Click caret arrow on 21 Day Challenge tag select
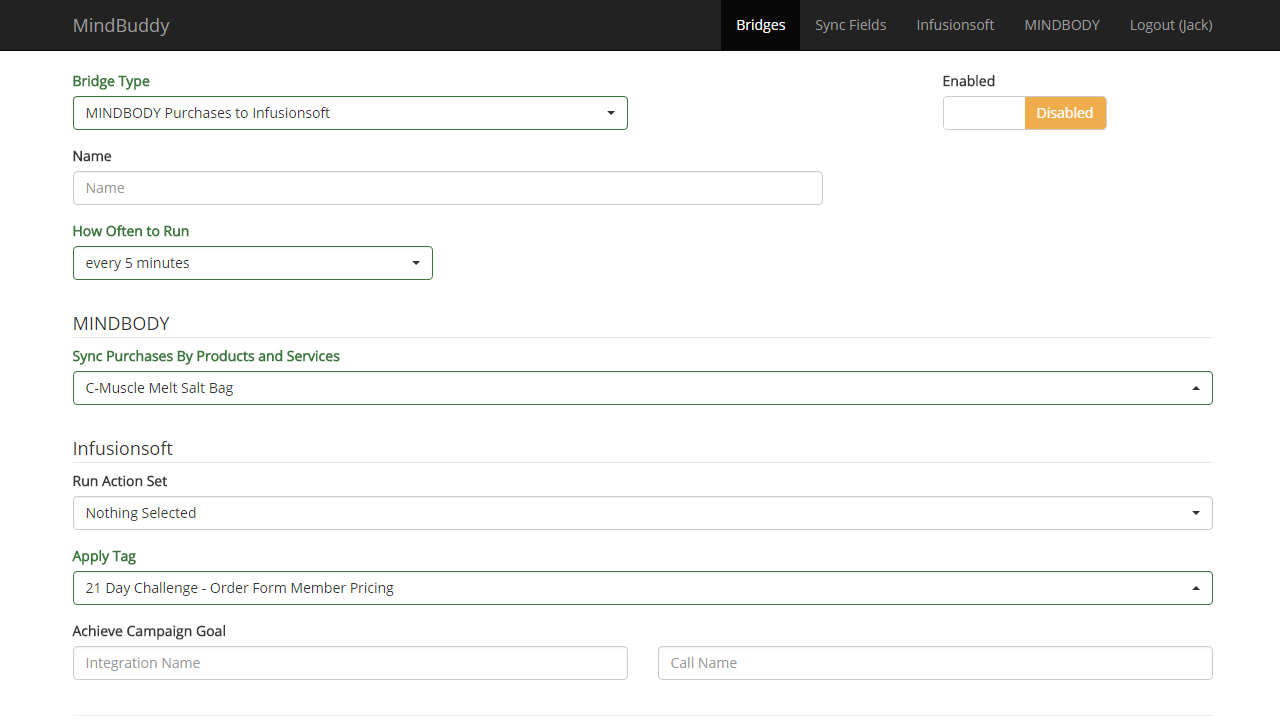Image resolution: width=1280 pixels, height=720 pixels. 1195,588
